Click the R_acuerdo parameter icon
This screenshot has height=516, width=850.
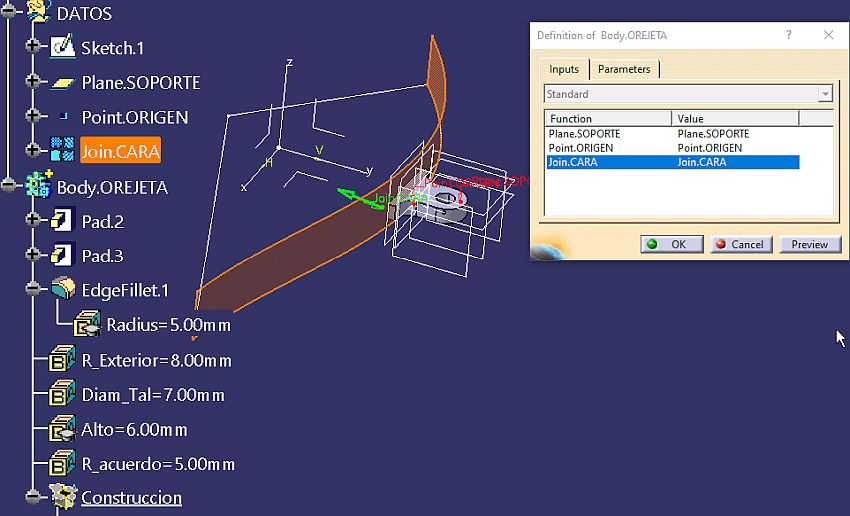(x=62, y=463)
